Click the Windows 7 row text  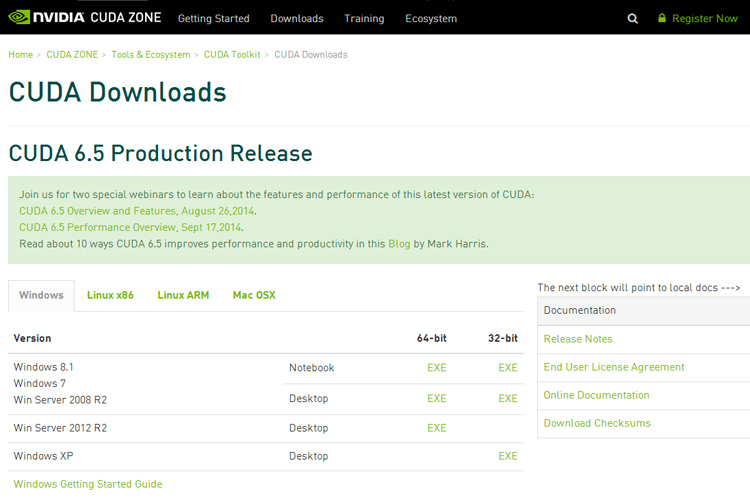pyautogui.click(x=40, y=384)
